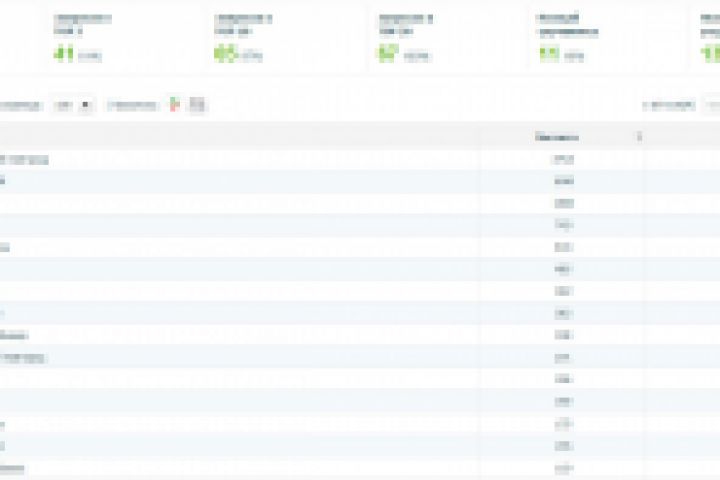
Task: Select the fourth summary card title
Action: pyautogui.click(x=568, y=25)
